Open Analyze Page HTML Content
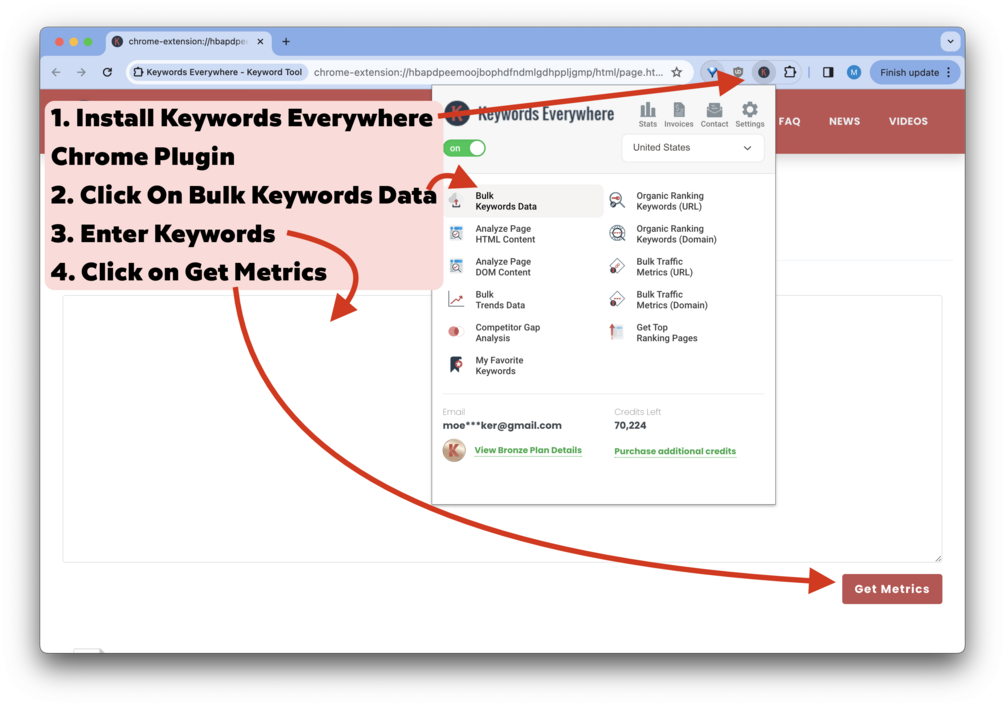 [x=505, y=234]
